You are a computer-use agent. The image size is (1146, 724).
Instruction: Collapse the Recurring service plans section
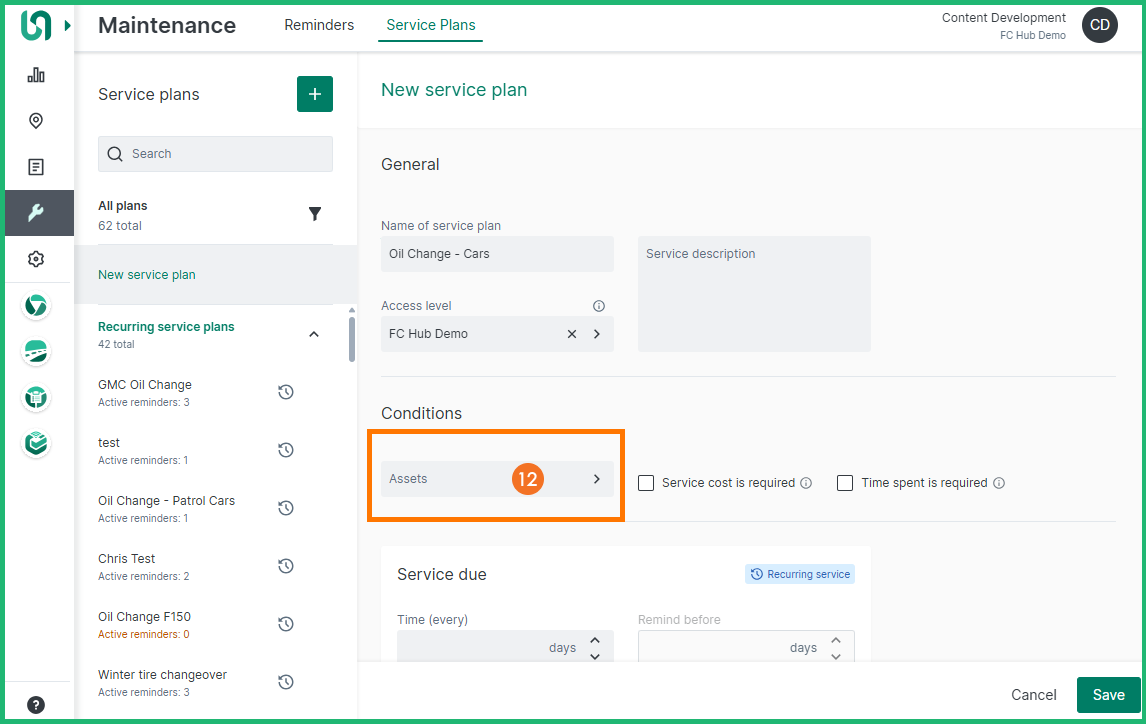(x=314, y=334)
